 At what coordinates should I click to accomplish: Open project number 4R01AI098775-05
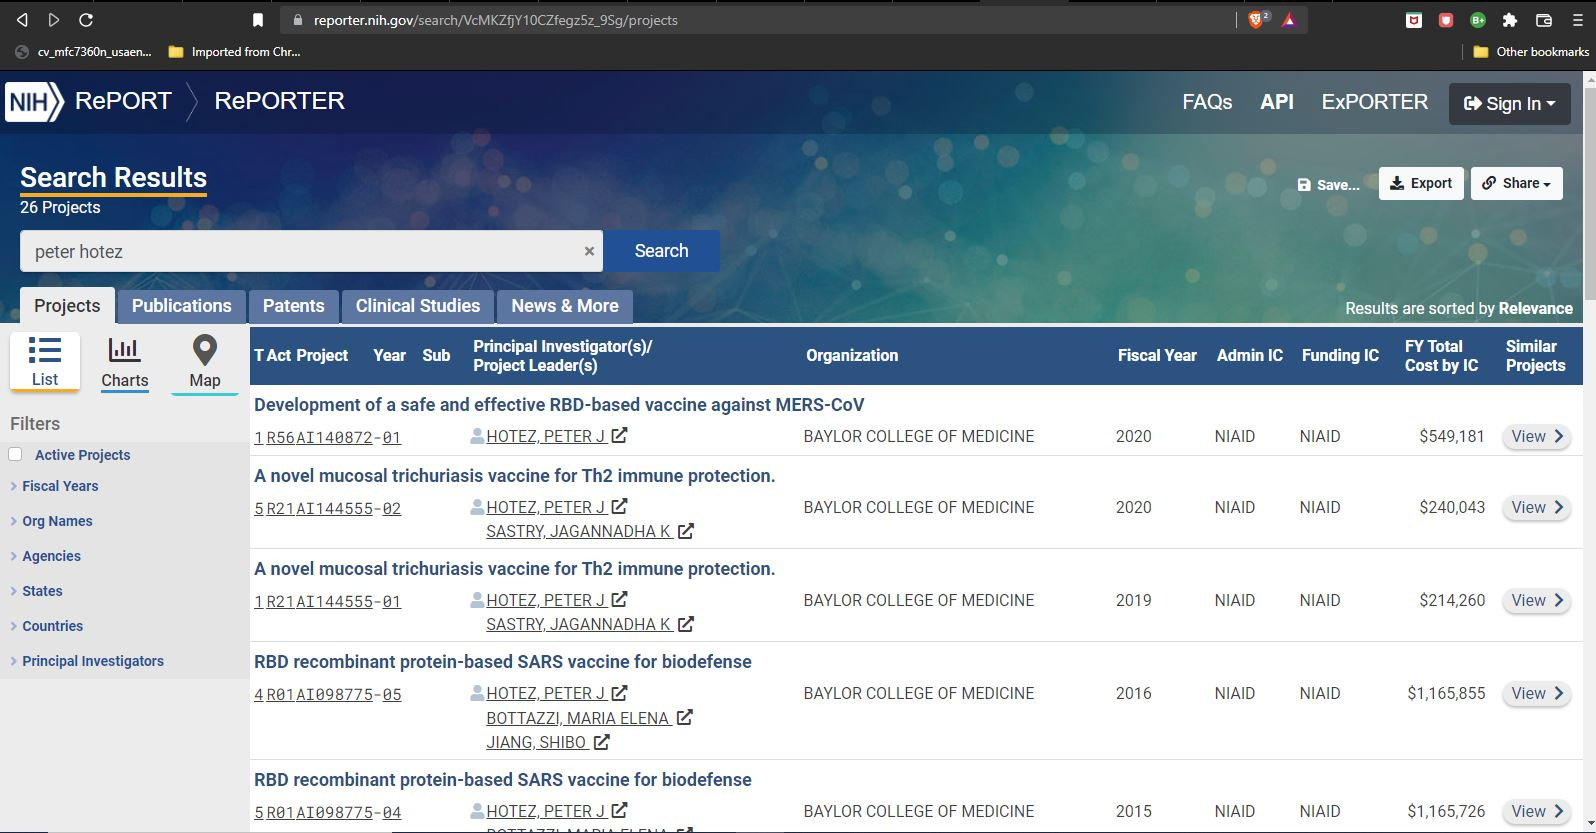click(x=328, y=695)
